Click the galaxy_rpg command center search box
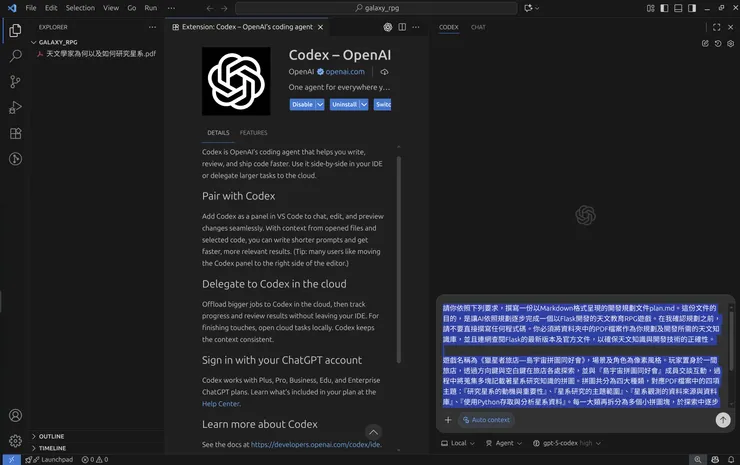 tap(376, 8)
